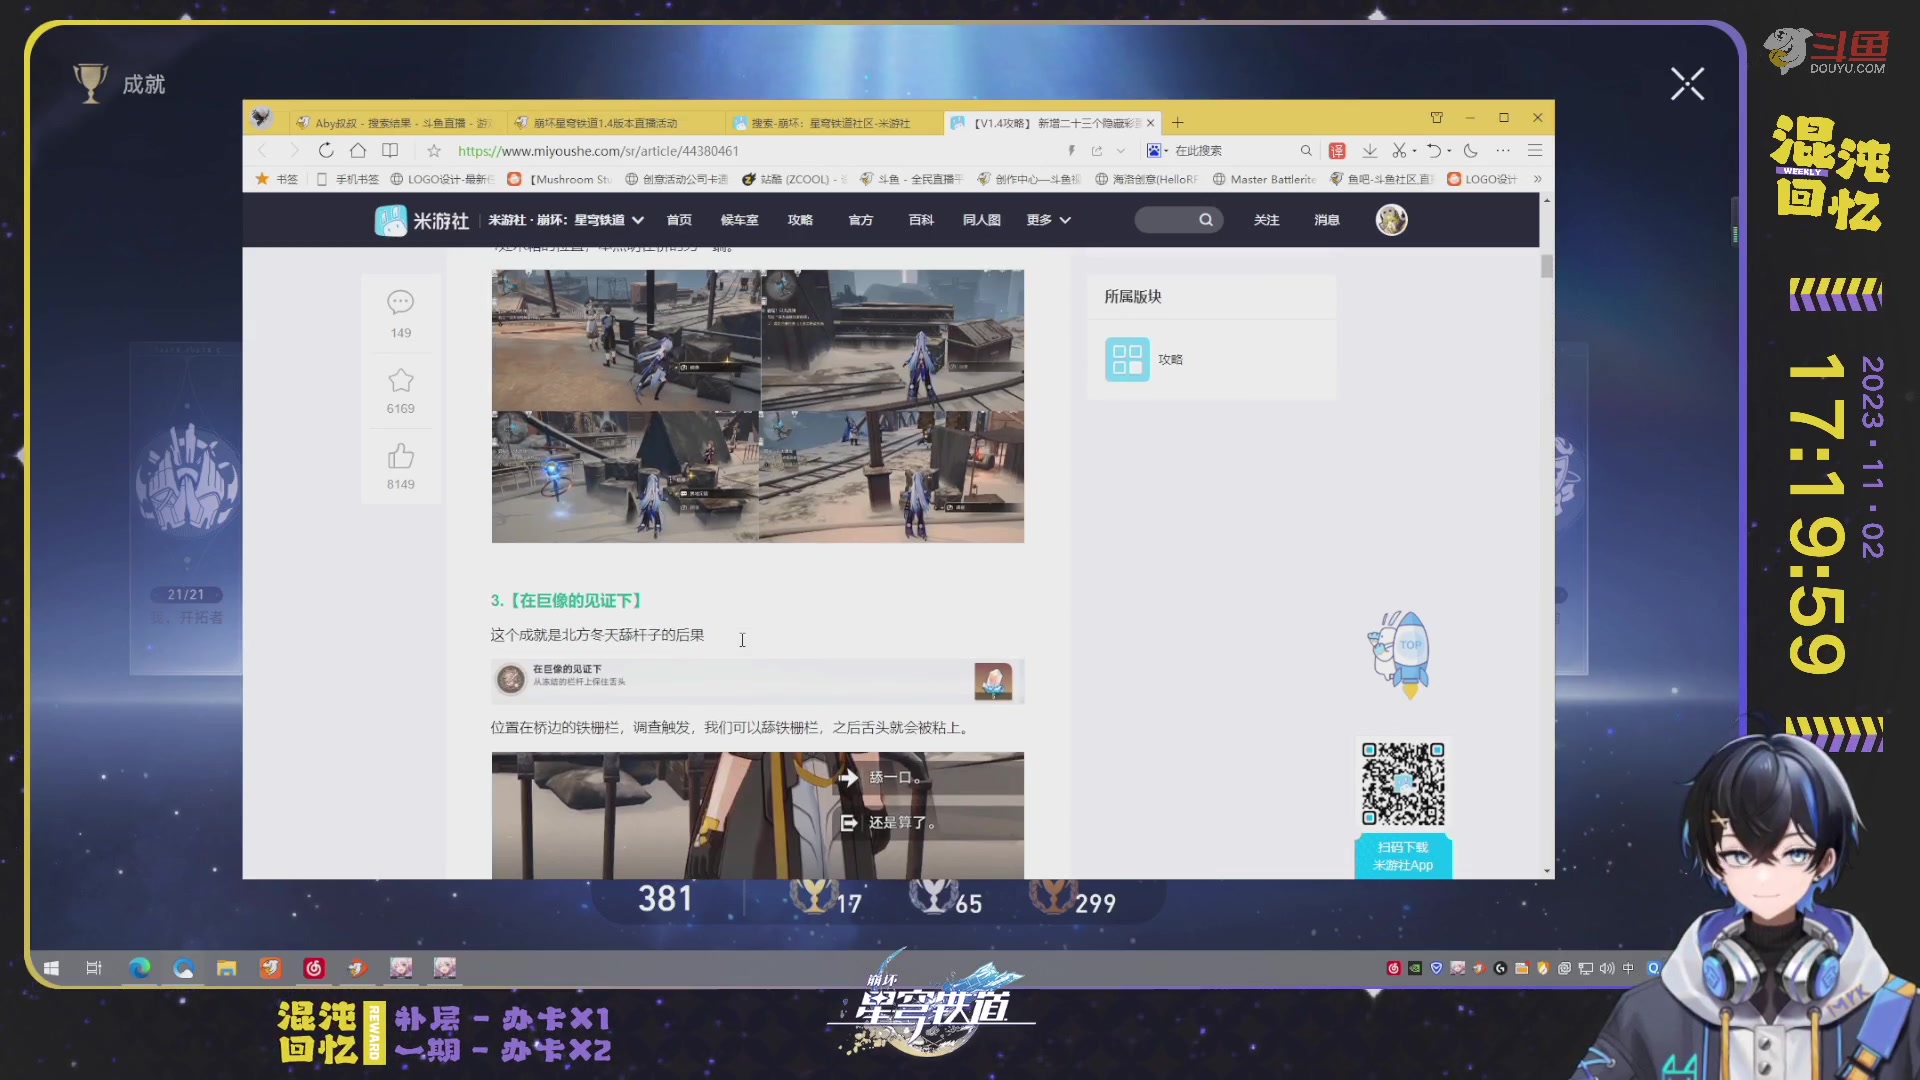
Task: Open the 在巨像的见证下 achievement banner image
Action: pyautogui.click(x=757, y=681)
